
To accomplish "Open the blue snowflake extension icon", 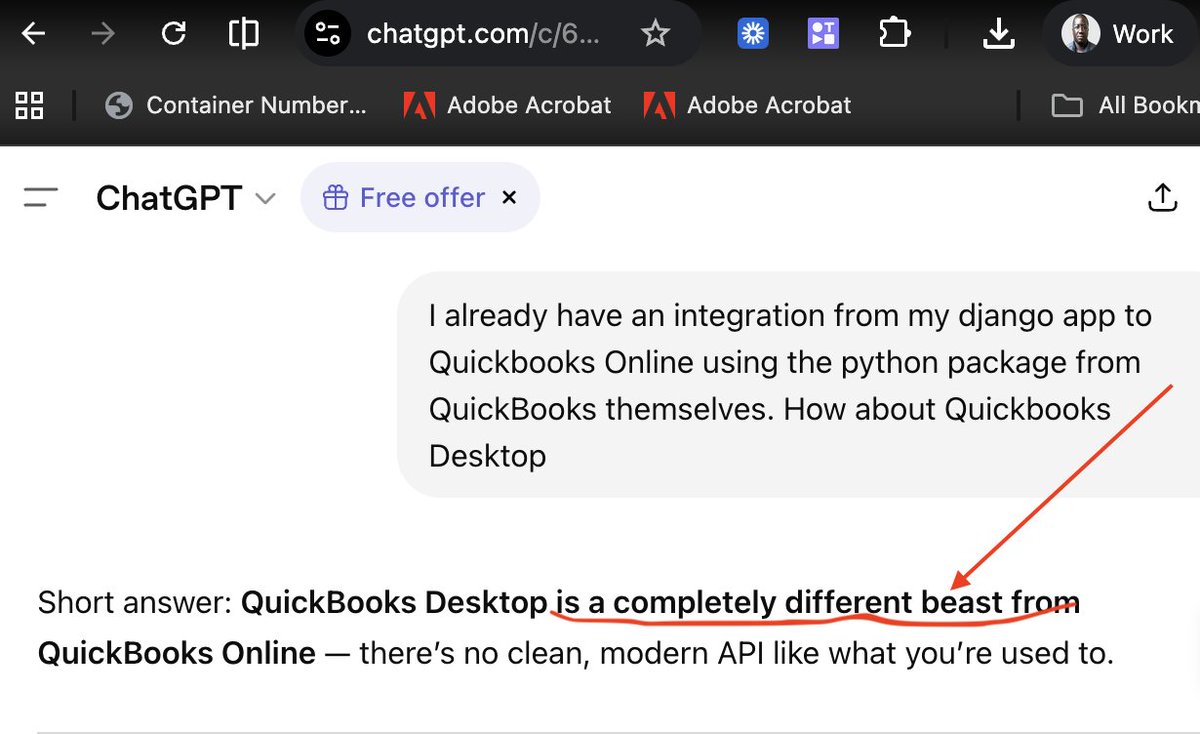I will click(753, 34).
